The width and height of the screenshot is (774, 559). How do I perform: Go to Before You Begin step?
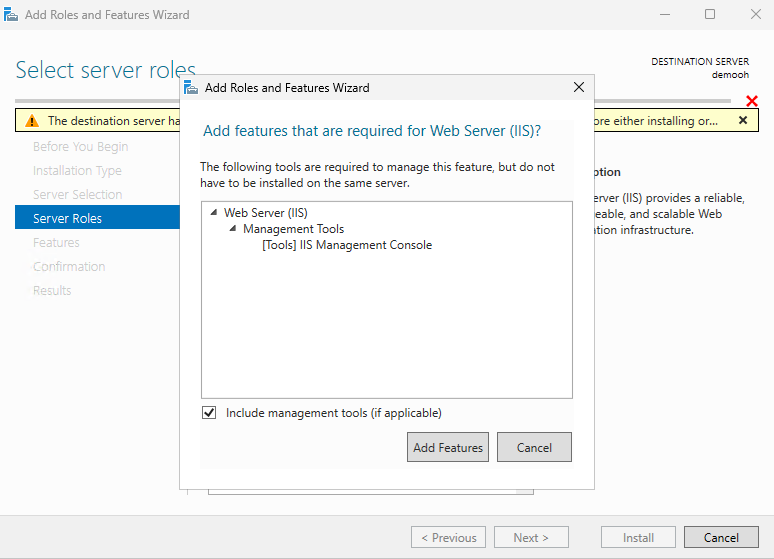pos(80,147)
